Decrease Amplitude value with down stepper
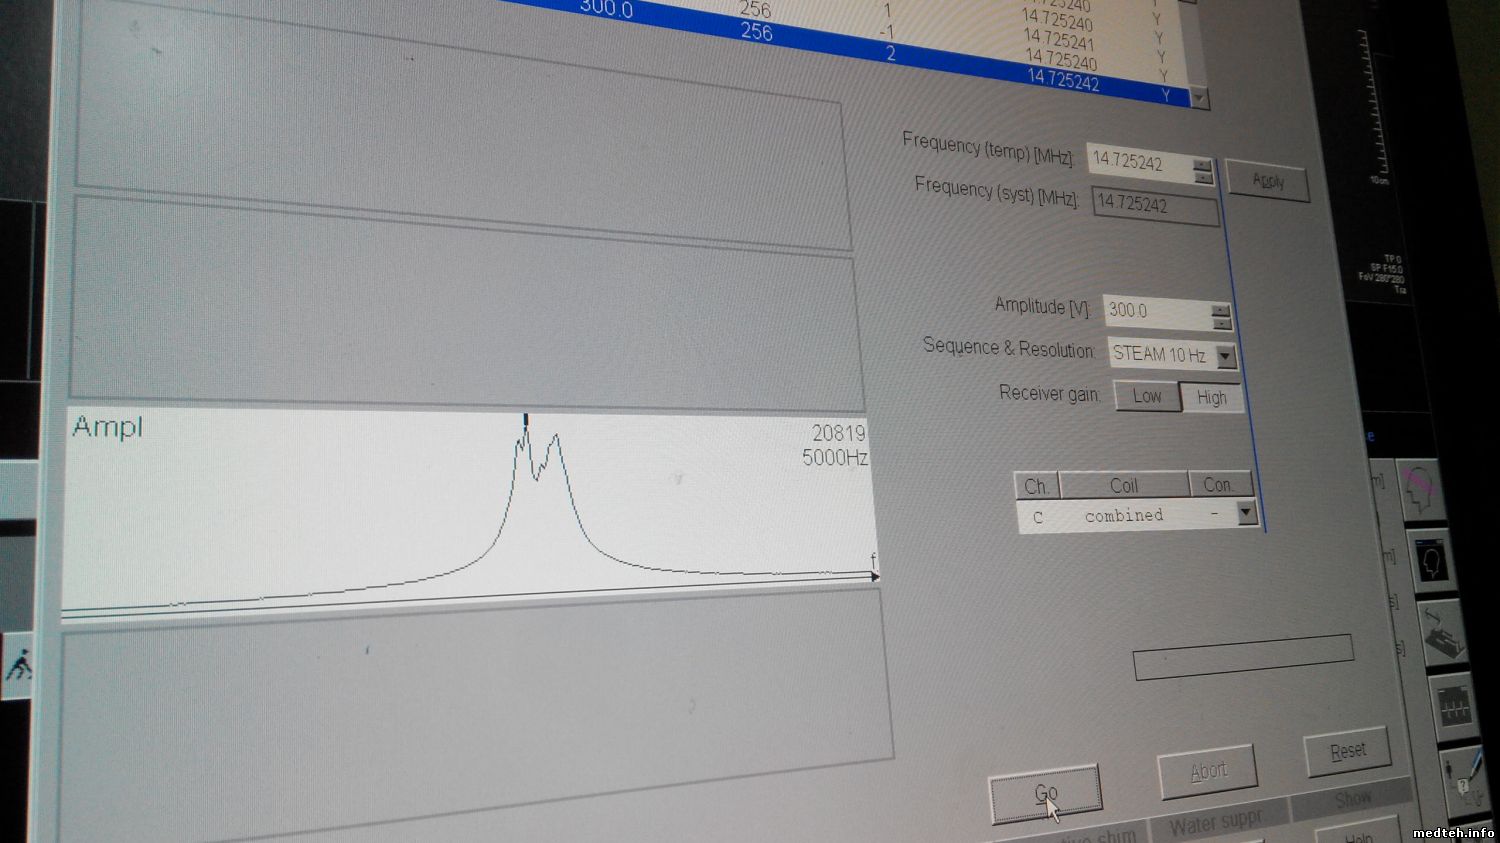This screenshot has height=843, width=1500. click(x=1221, y=324)
